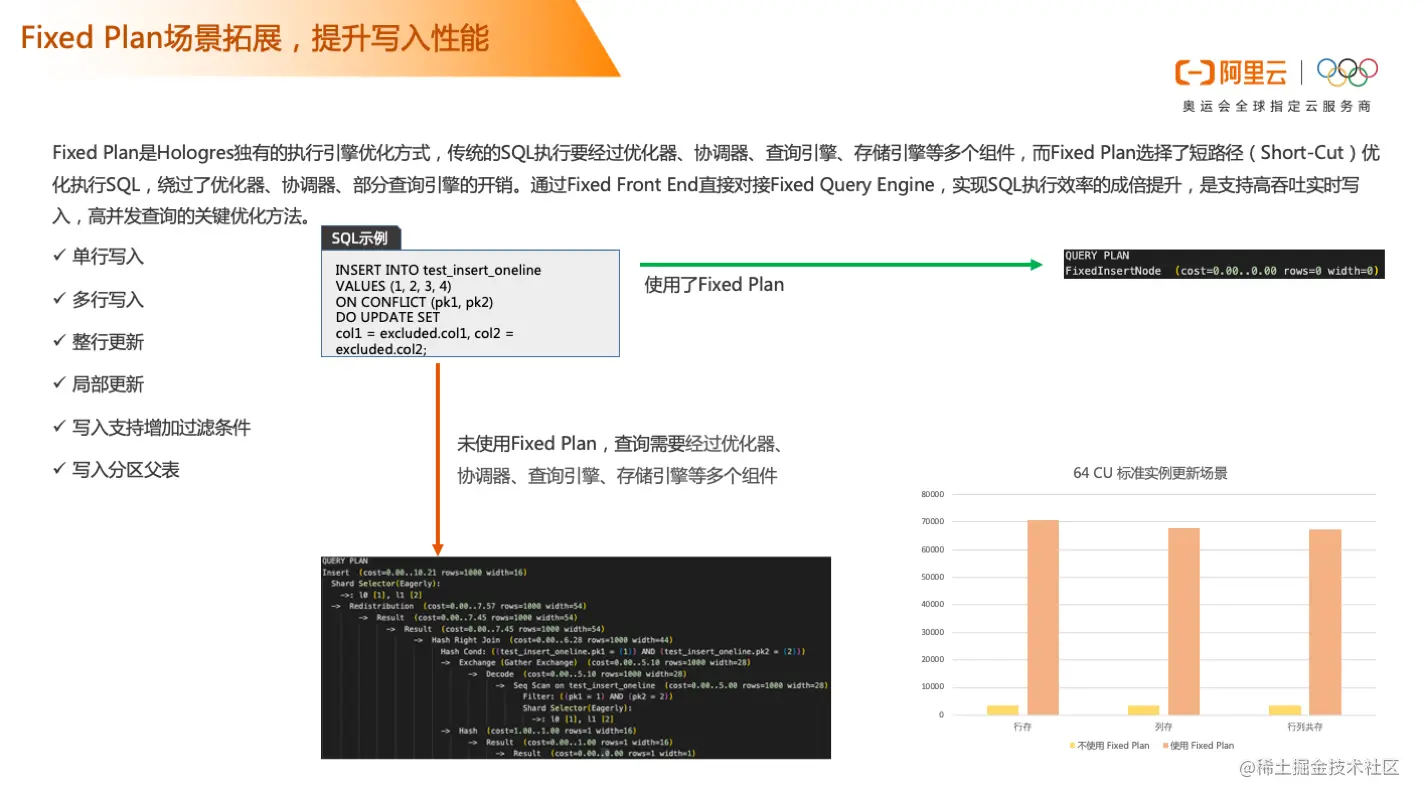Click the 30000 y-axis label
The height and width of the screenshot is (800, 1422).
click(x=932, y=632)
